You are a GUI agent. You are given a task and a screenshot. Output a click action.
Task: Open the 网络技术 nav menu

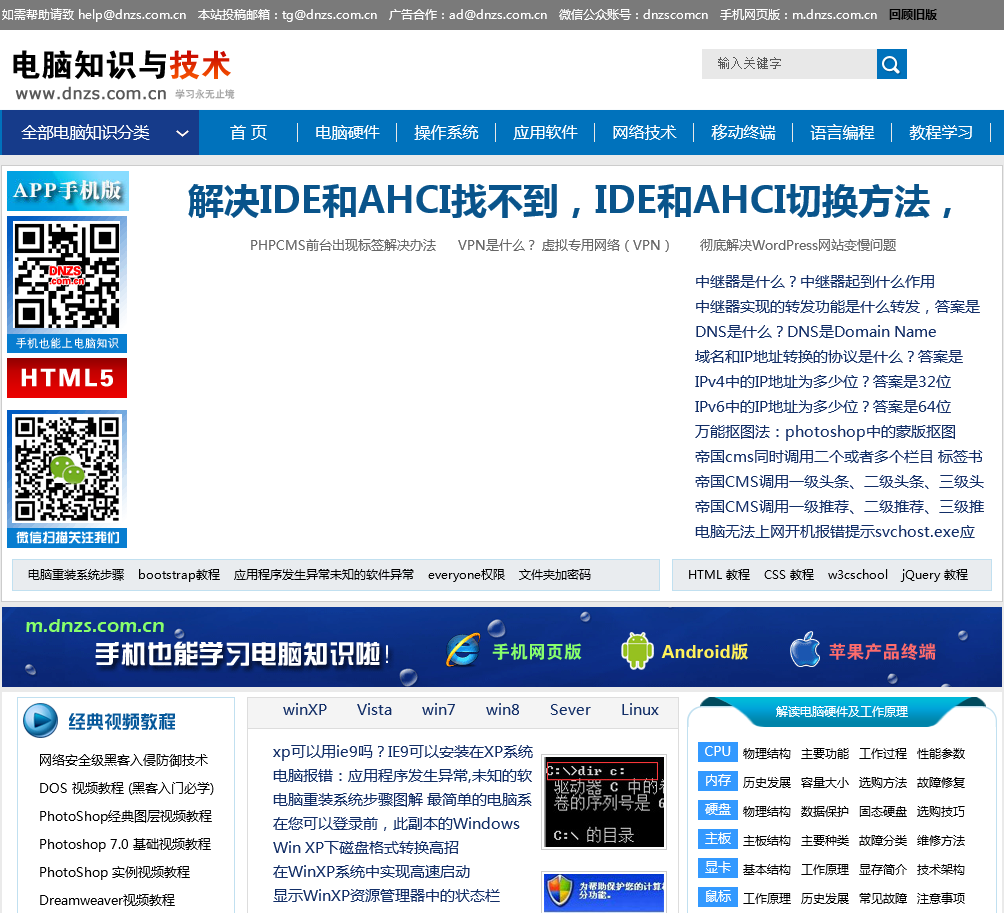(x=644, y=133)
